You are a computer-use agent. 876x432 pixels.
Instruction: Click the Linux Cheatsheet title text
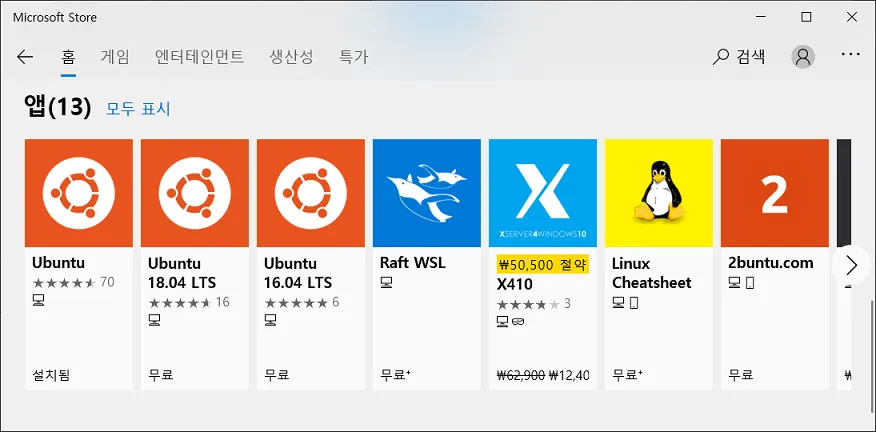pos(652,273)
